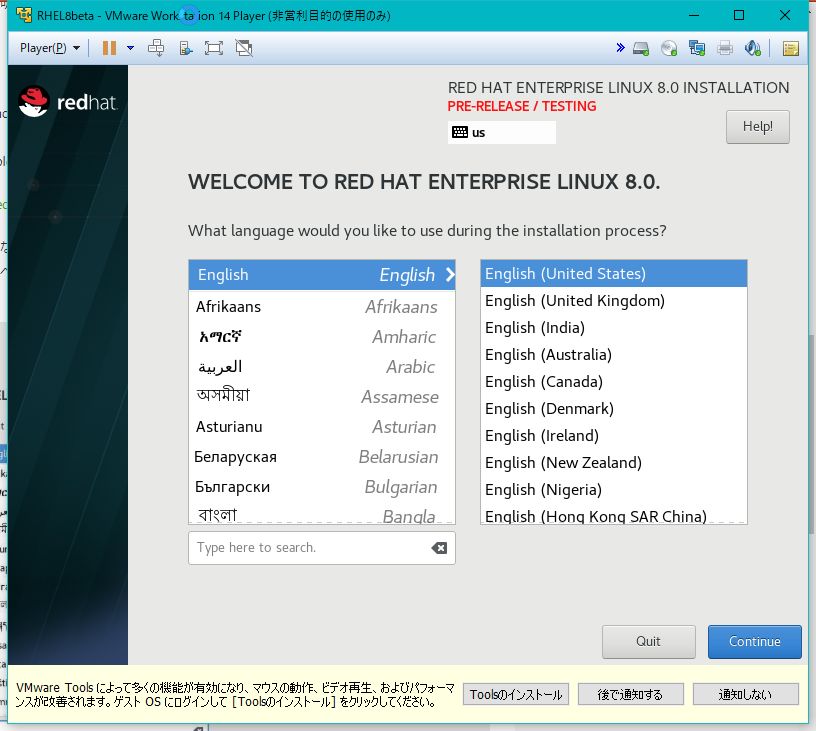
Task: Choose English (India) locale
Action: tap(614, 328)
